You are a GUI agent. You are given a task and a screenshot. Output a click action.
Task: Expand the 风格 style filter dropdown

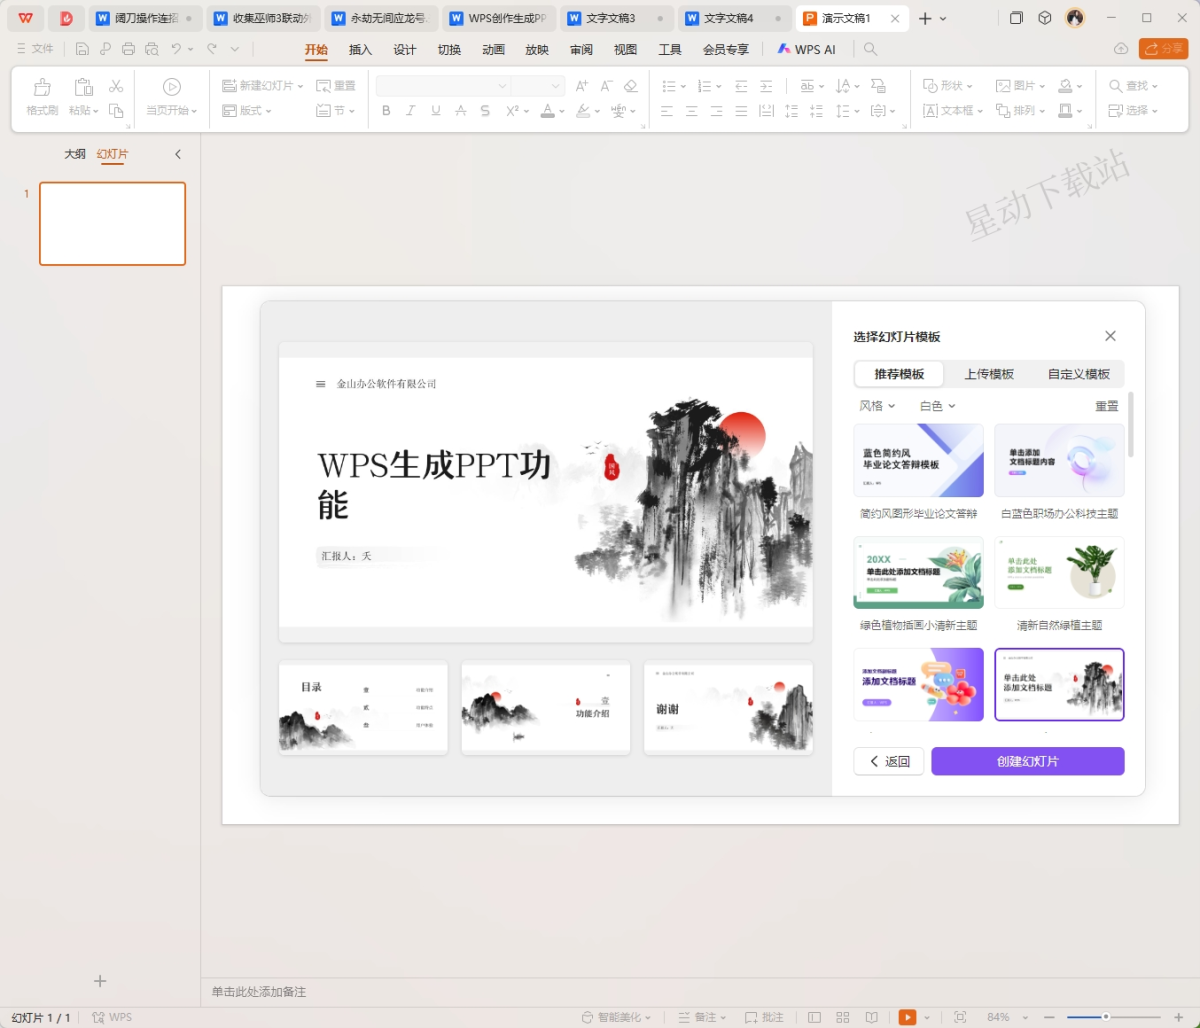[877, 406]
